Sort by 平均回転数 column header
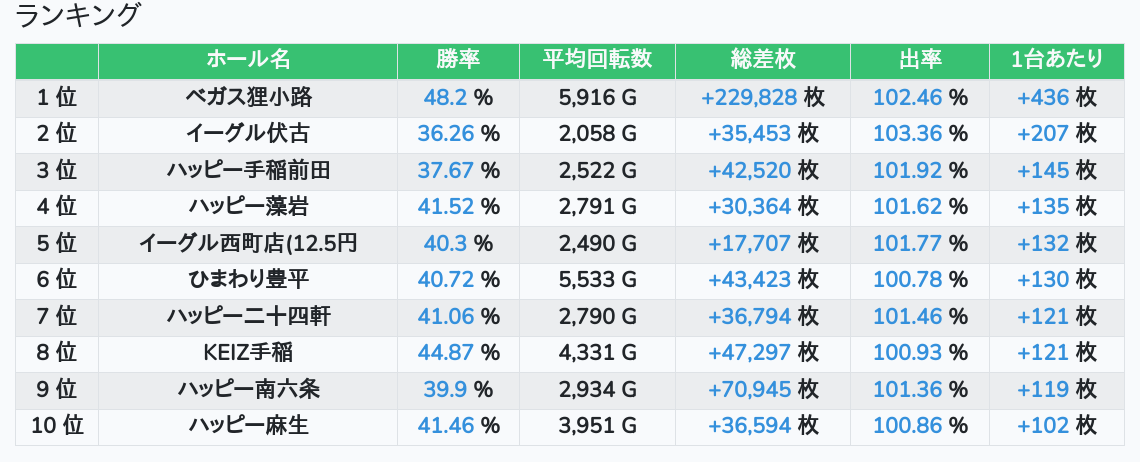This screenshot has height=462, width=1140. tap(597, 60)
